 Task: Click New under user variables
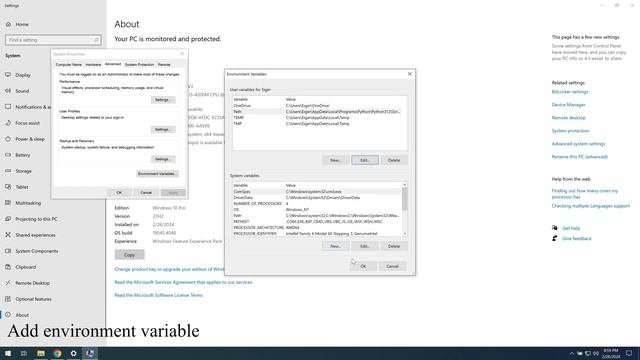pos(336,160)
